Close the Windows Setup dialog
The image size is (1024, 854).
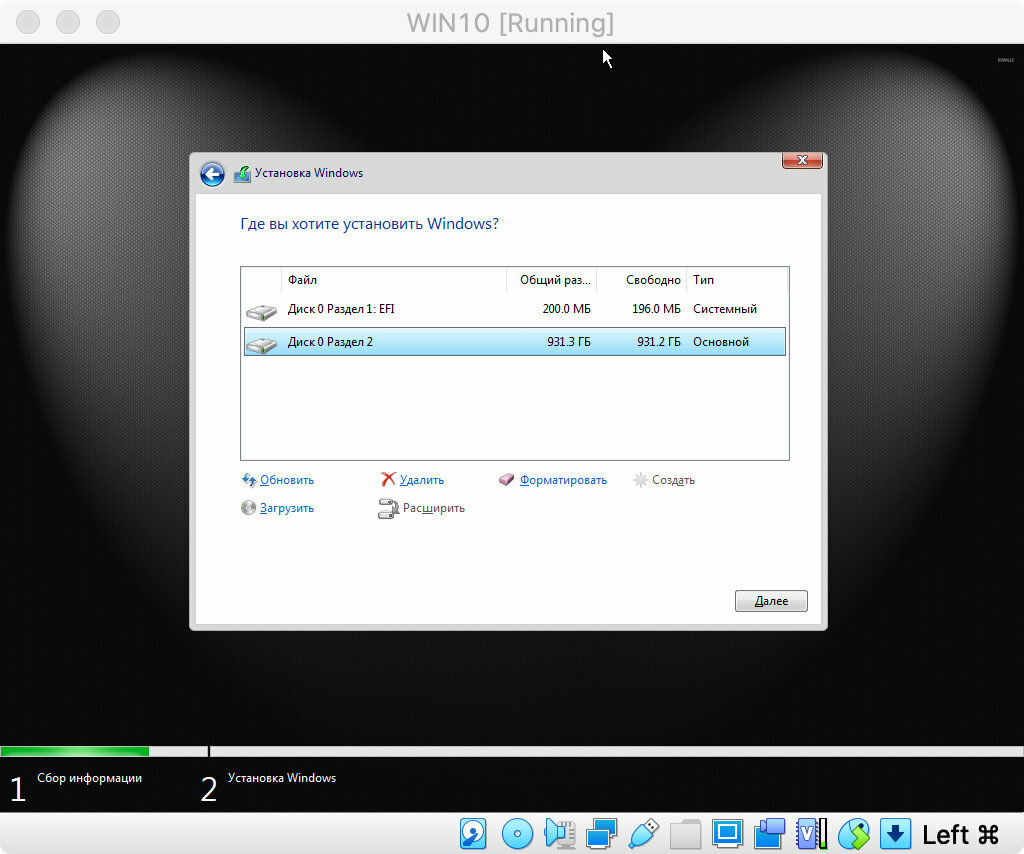click(x=802, y=160)
